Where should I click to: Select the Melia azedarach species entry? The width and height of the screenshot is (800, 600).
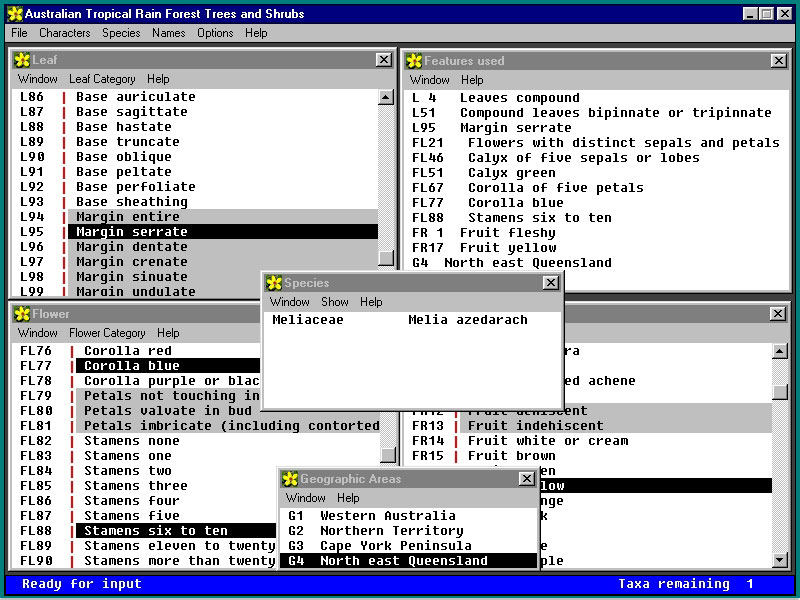click(467, 320)
